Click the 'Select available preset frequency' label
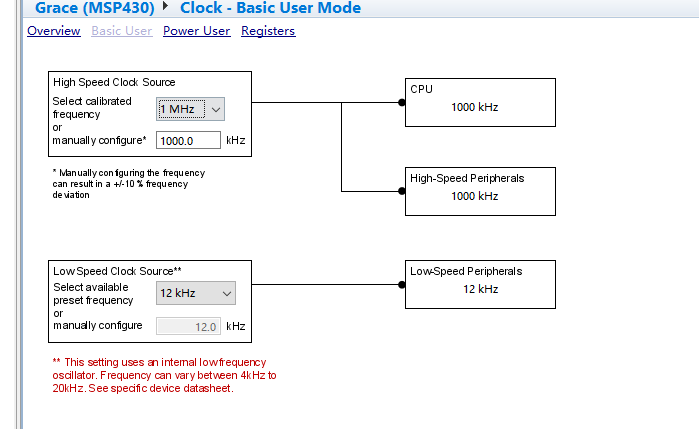 point(93,293)
